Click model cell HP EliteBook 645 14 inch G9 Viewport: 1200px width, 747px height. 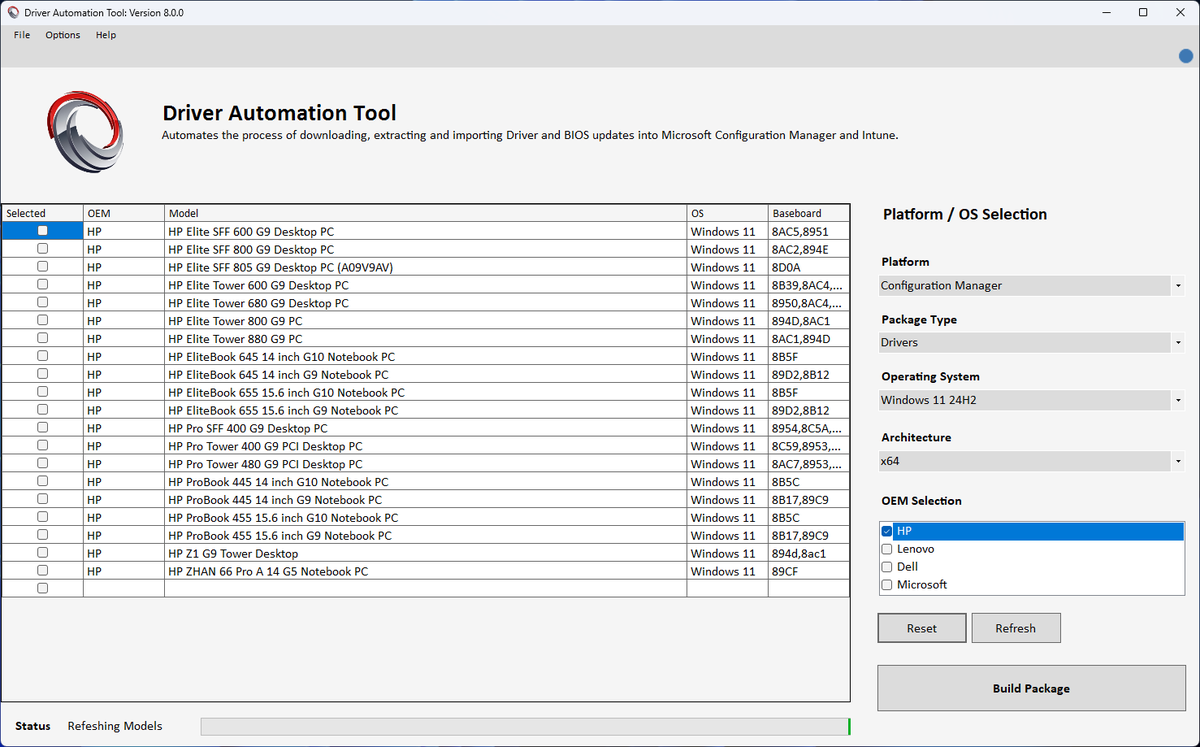point(425,374)
